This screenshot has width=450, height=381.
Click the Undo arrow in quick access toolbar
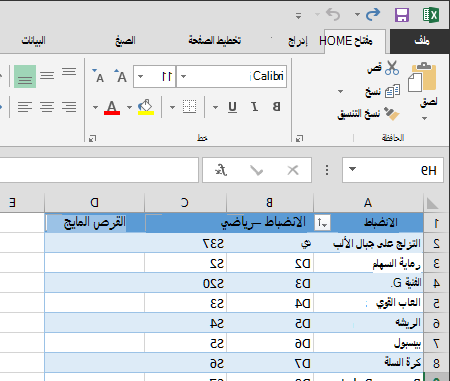(333, 14)
